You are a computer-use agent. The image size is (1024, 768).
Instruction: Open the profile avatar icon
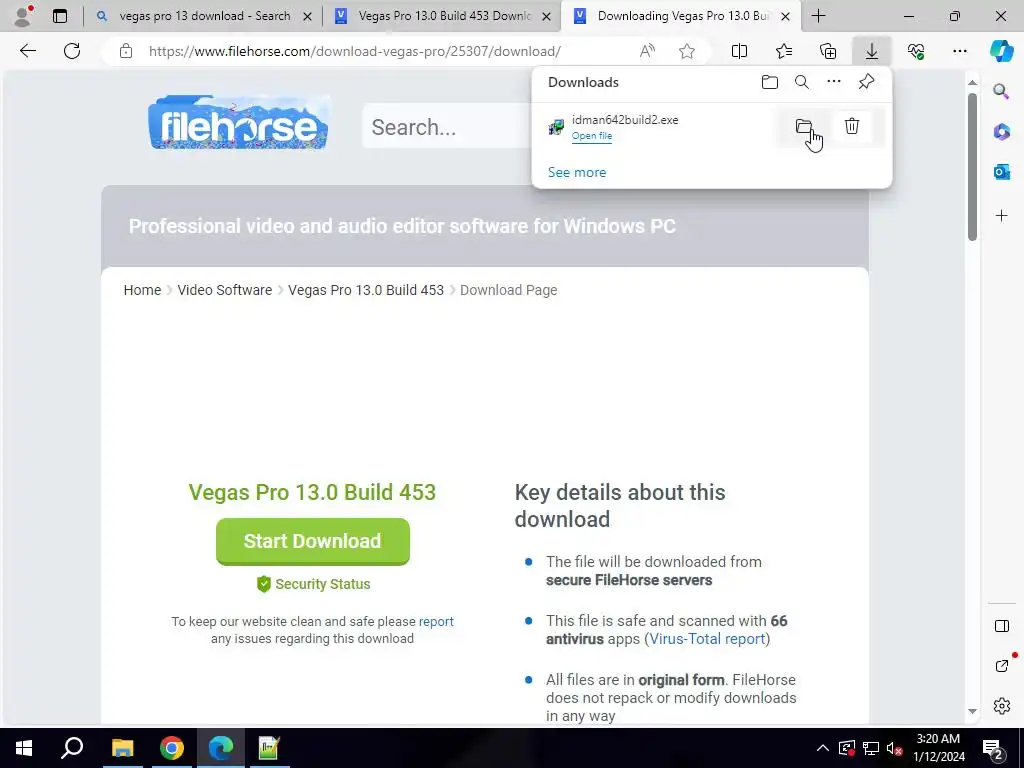pos(22,16)
